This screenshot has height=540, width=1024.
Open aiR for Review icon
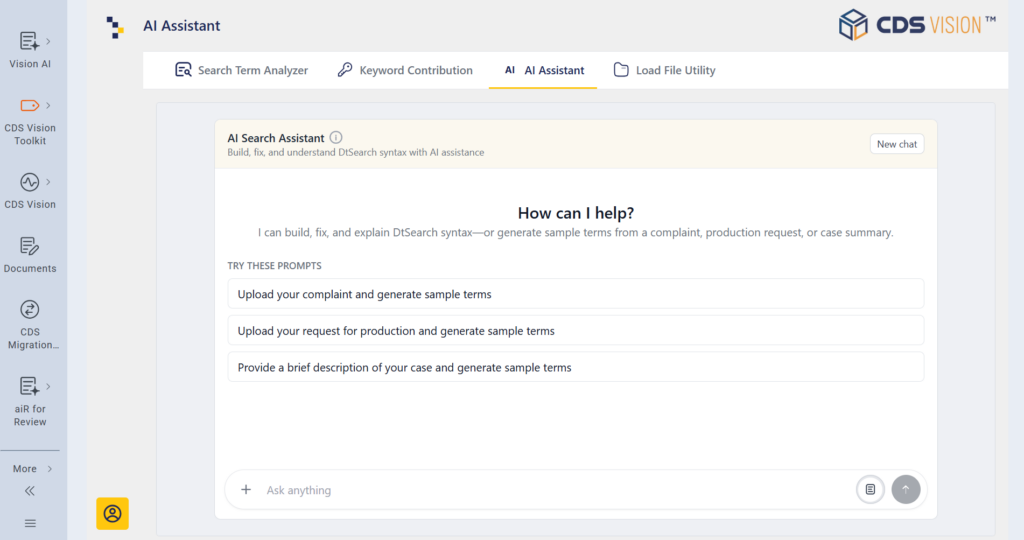pyautogui.click(x=29, y=387)
